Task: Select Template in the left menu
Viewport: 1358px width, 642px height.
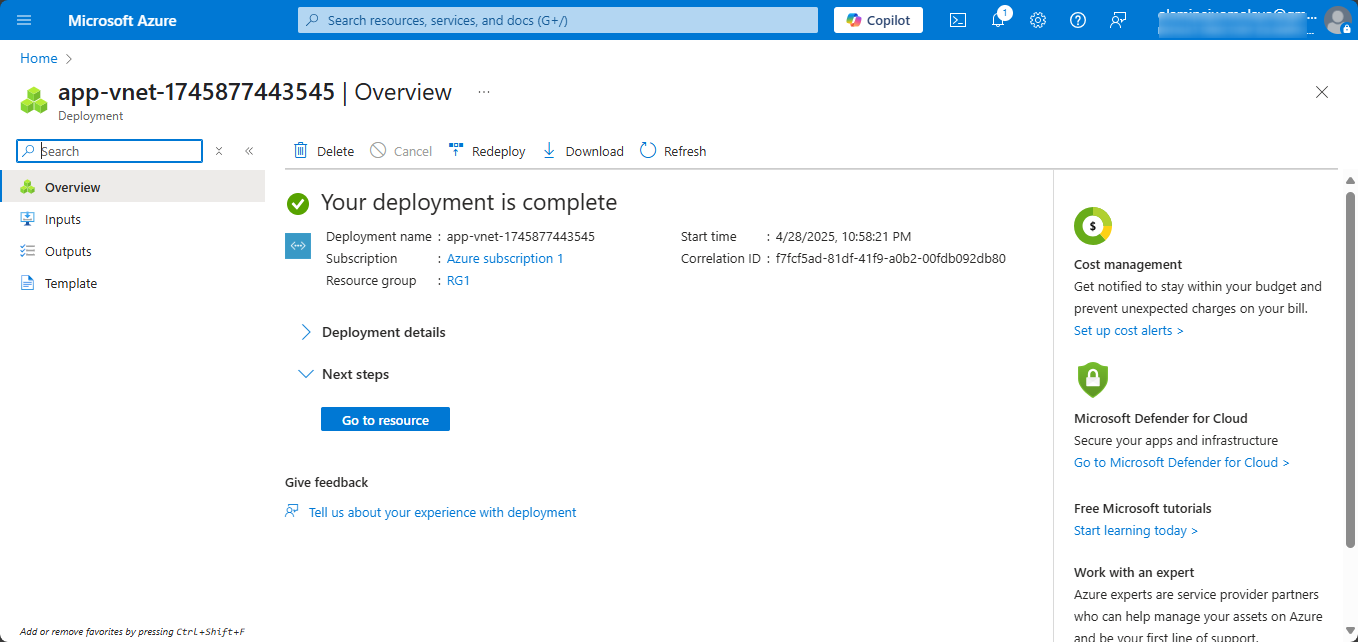Action: (133, 283)
